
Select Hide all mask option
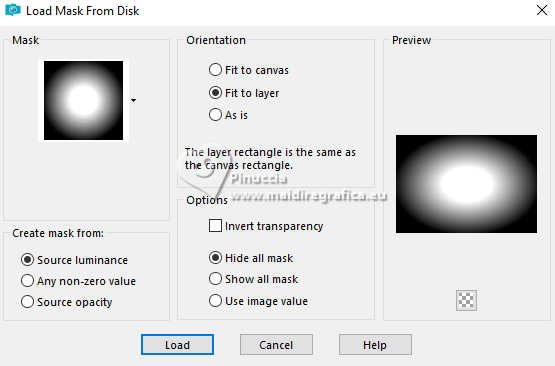251,258
